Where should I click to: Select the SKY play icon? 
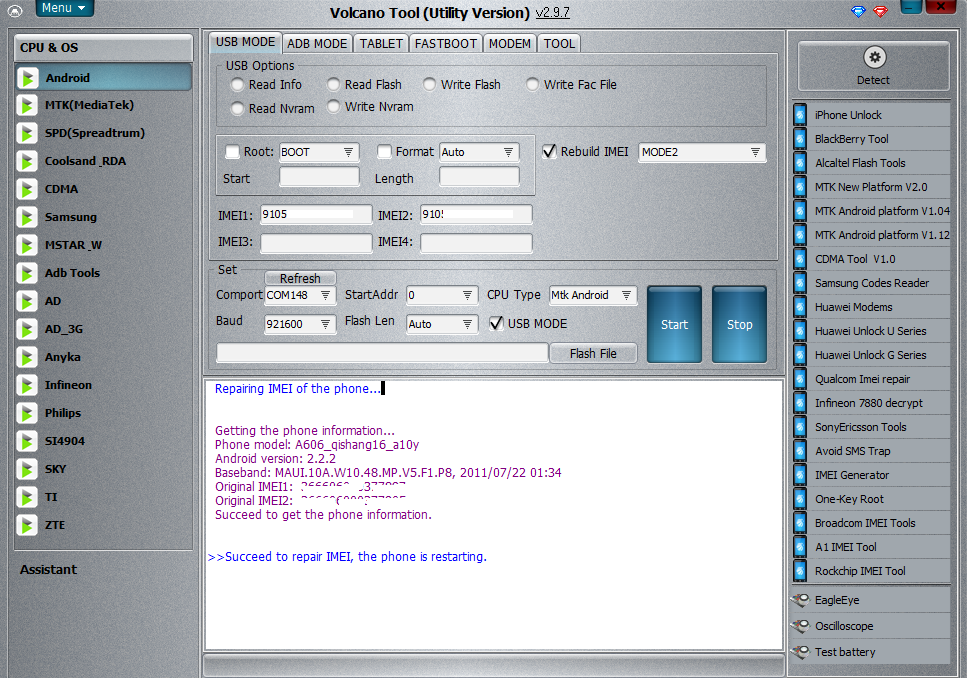click(x=27, y=469)
